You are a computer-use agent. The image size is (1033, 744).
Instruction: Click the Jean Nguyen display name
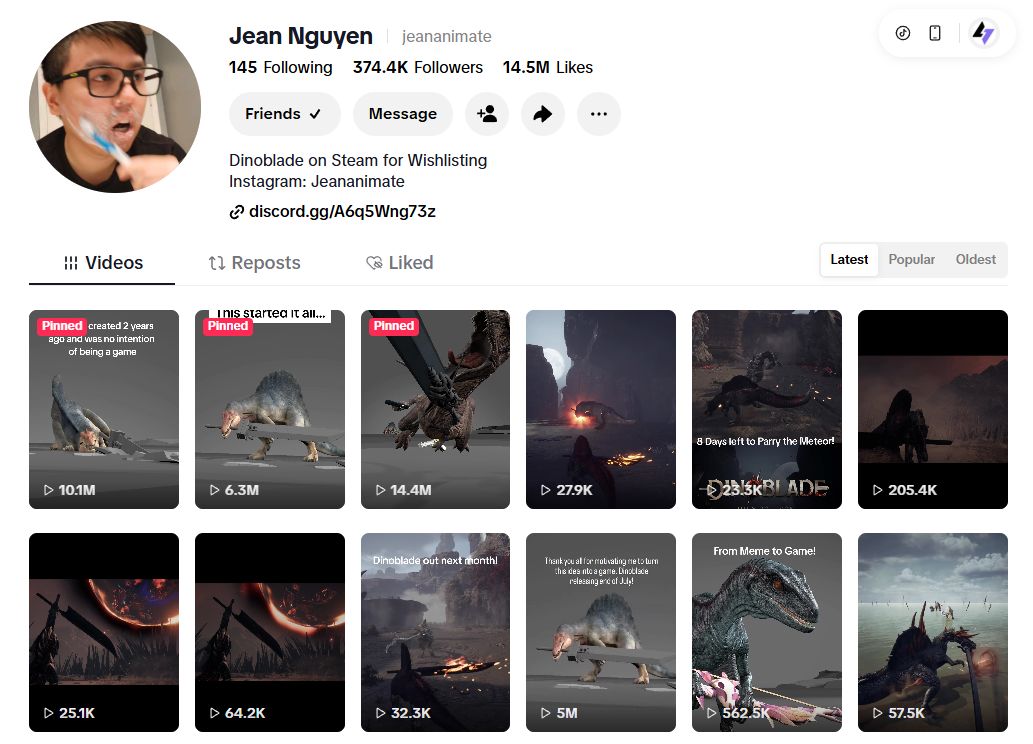[x=301, y=36]
